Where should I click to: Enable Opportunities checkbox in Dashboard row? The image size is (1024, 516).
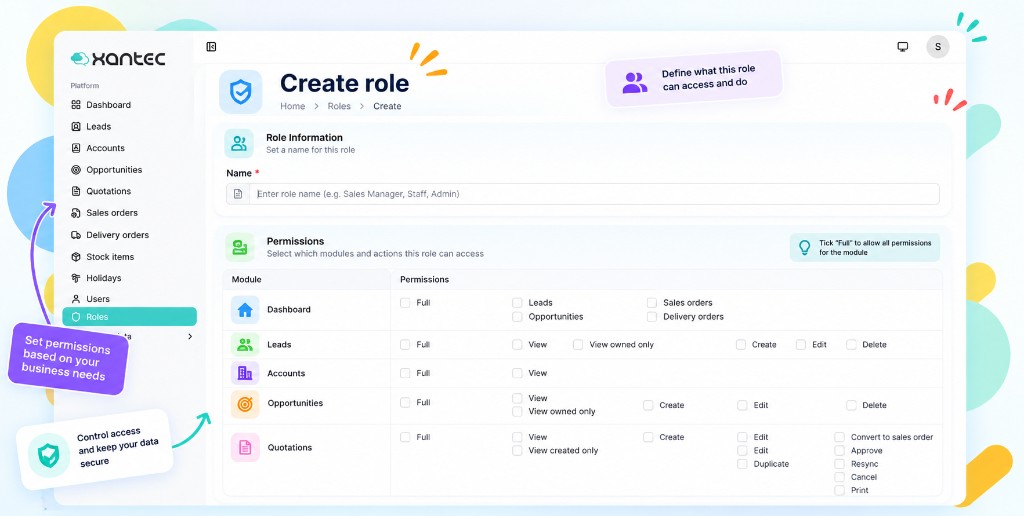click(517, 317)
